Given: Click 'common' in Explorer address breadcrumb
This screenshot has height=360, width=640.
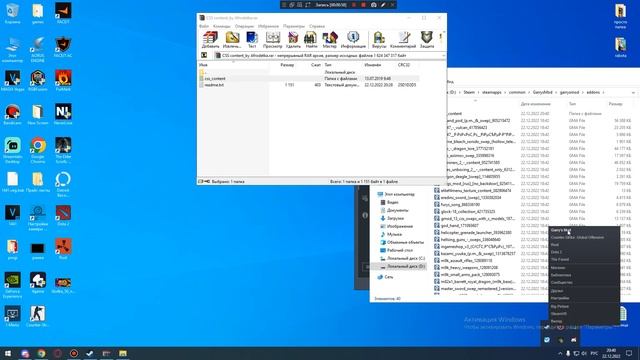Looking at the screenshot, I should pyautogui.click(x=517, y=93).
